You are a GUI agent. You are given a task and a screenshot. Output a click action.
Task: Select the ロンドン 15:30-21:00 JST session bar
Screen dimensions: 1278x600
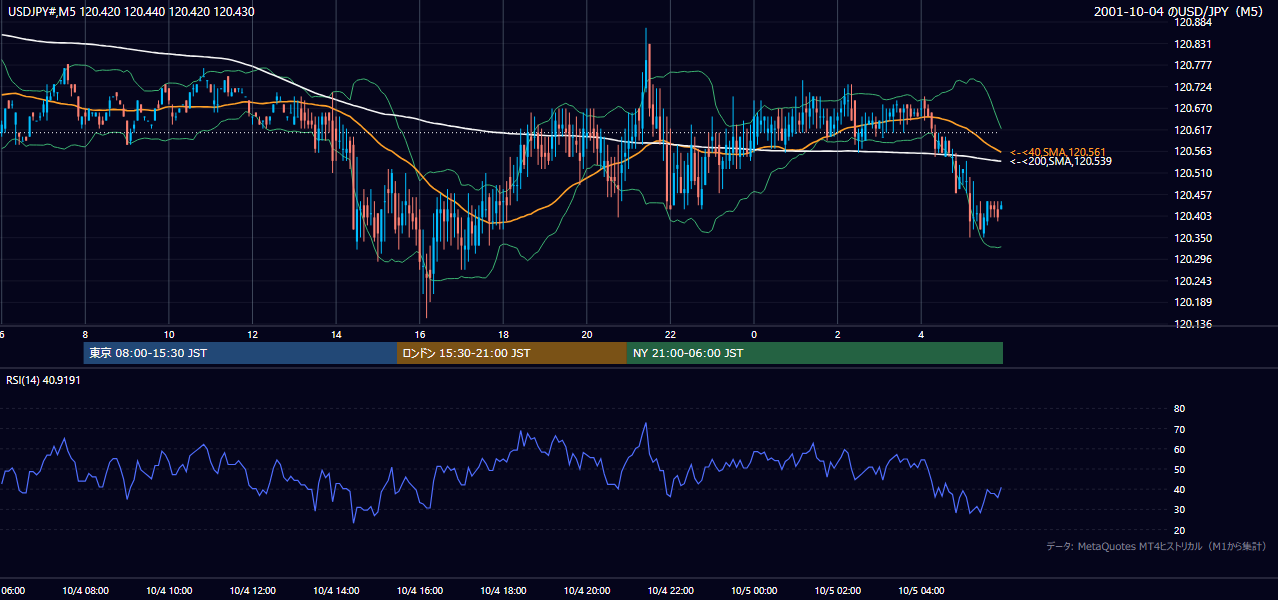(x=512, y=353)
